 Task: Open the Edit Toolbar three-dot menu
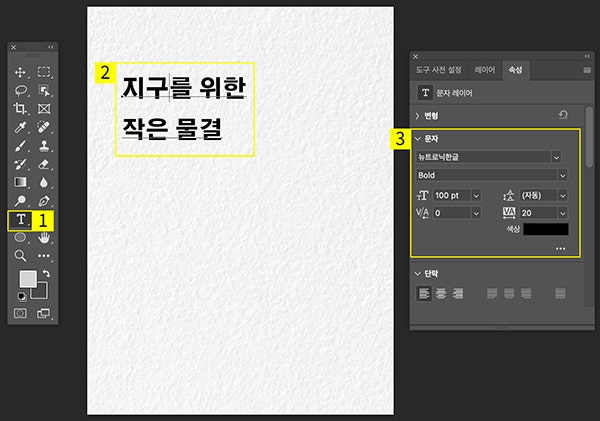pyautogui.click(x=44, y=256)
